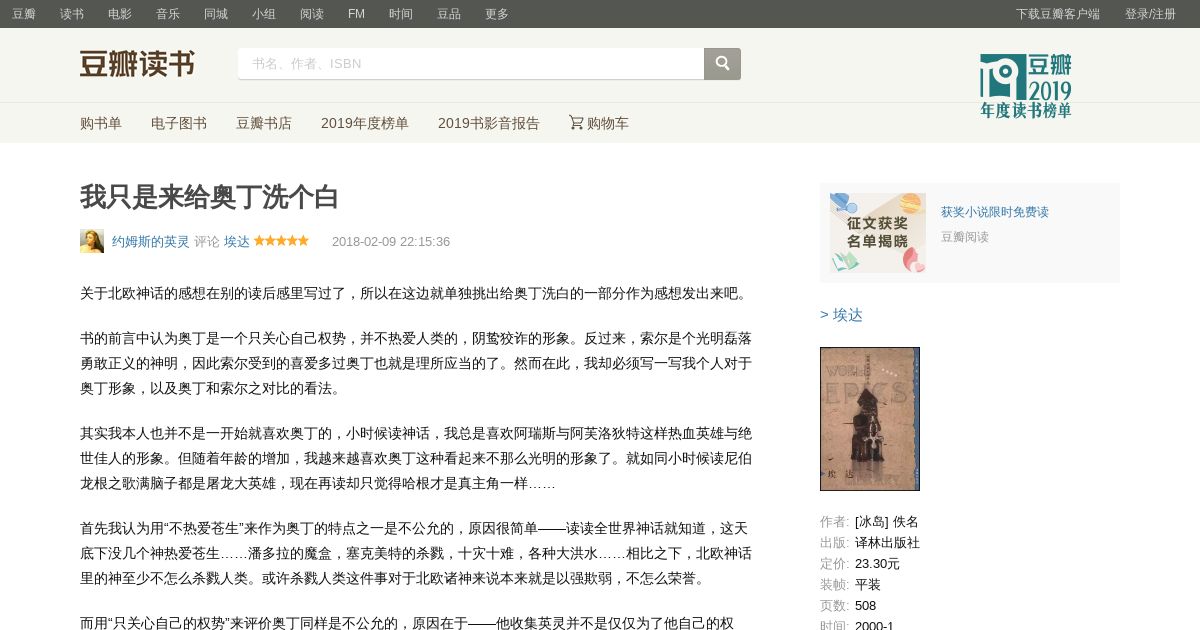The height and width of the screenshot is (630, 1200).
Task: Click the review timestamp 2018-02-09 22:15:36
Action: click(x=391, y=241)
